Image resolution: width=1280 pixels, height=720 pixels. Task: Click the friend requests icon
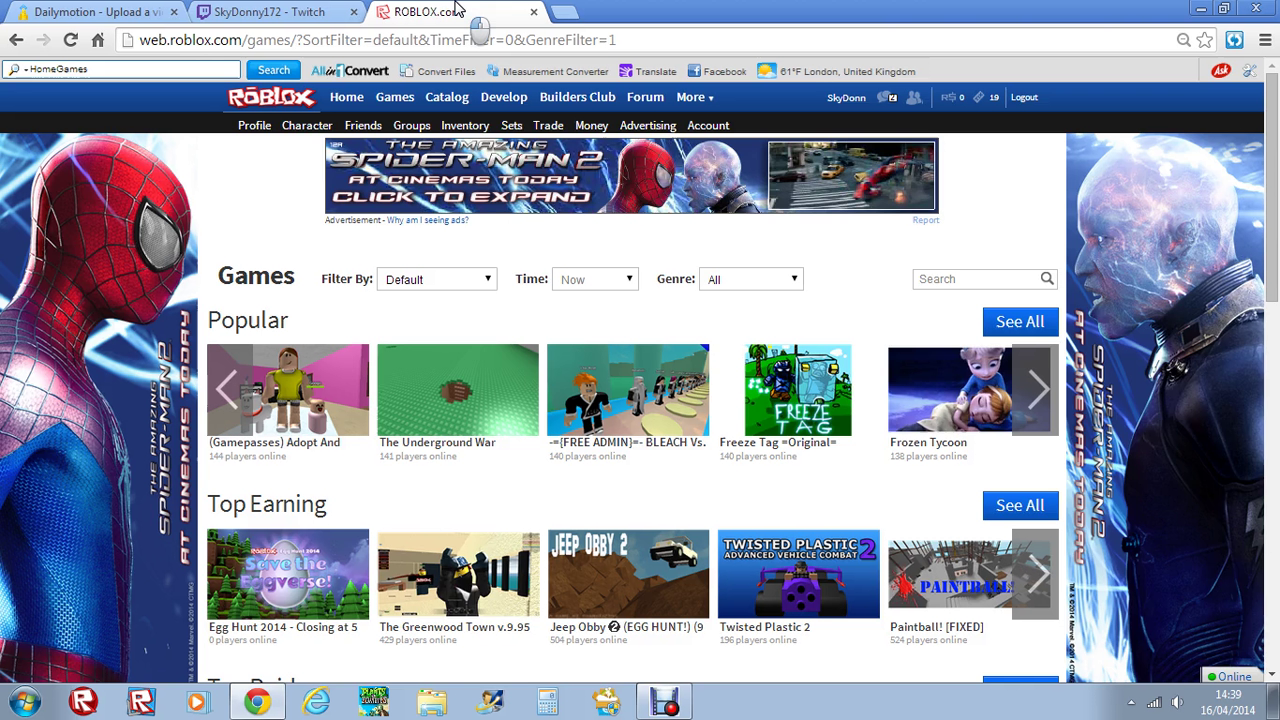914,97
